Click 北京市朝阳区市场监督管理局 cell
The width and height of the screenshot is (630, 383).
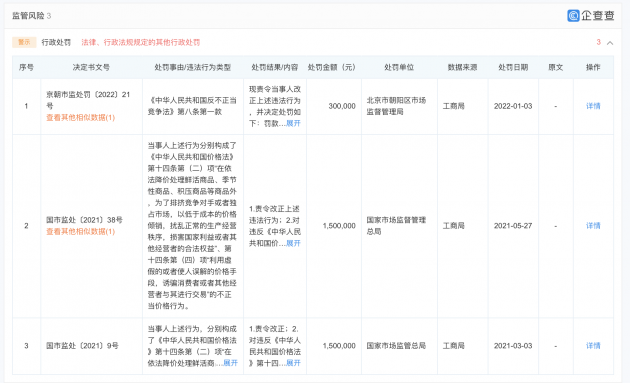tap(396, 106)
